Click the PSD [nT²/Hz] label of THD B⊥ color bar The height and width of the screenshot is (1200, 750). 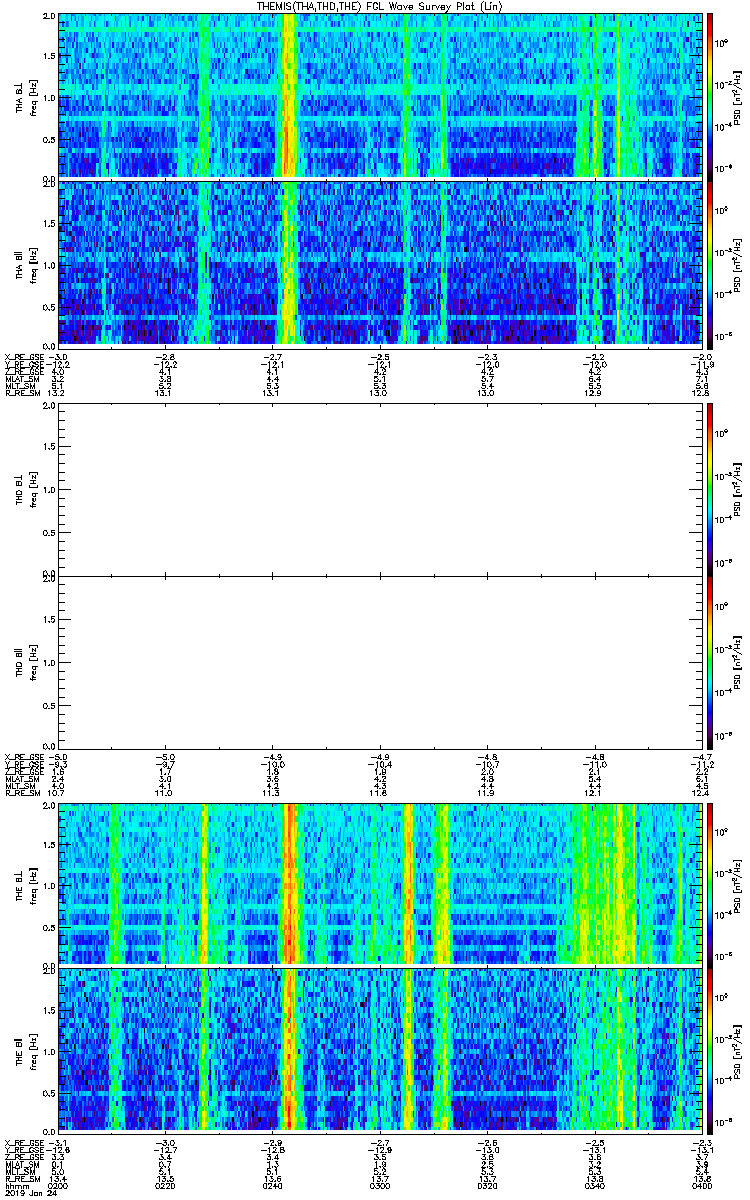pos(738,492)
